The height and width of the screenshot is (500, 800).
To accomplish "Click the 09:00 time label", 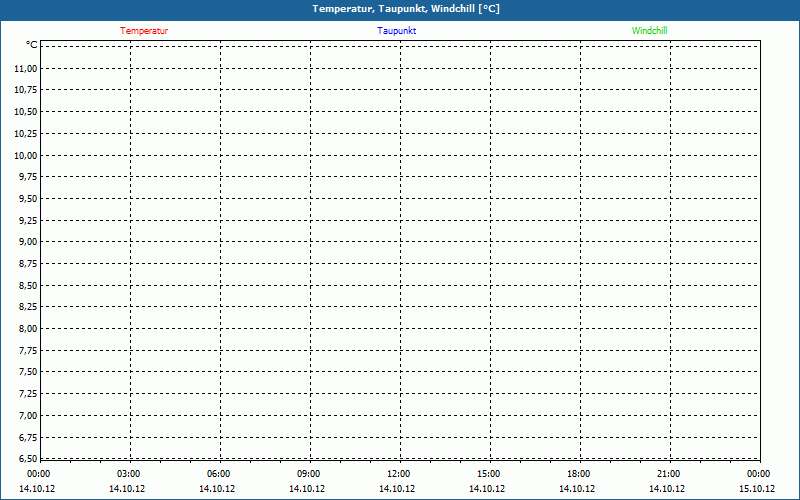I will click(x=309, y=474).
